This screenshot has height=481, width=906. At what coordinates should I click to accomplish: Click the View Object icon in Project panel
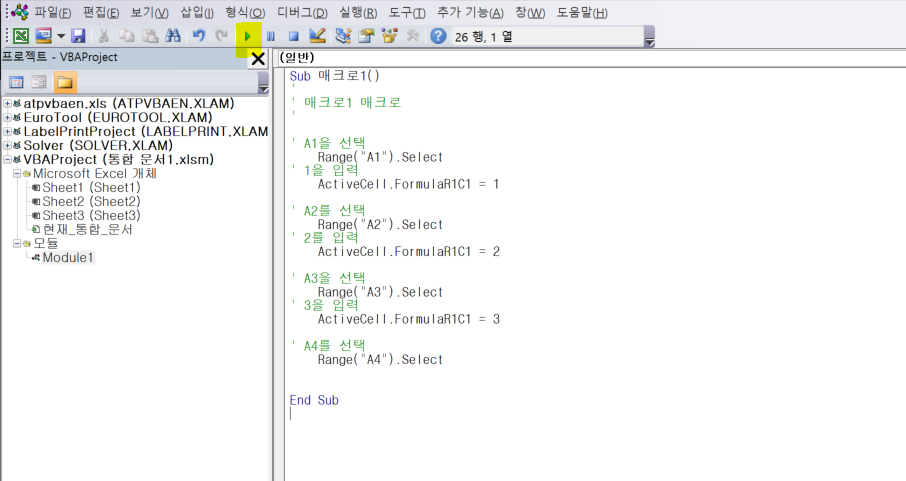pyautogui.click(x=39, y=82)
